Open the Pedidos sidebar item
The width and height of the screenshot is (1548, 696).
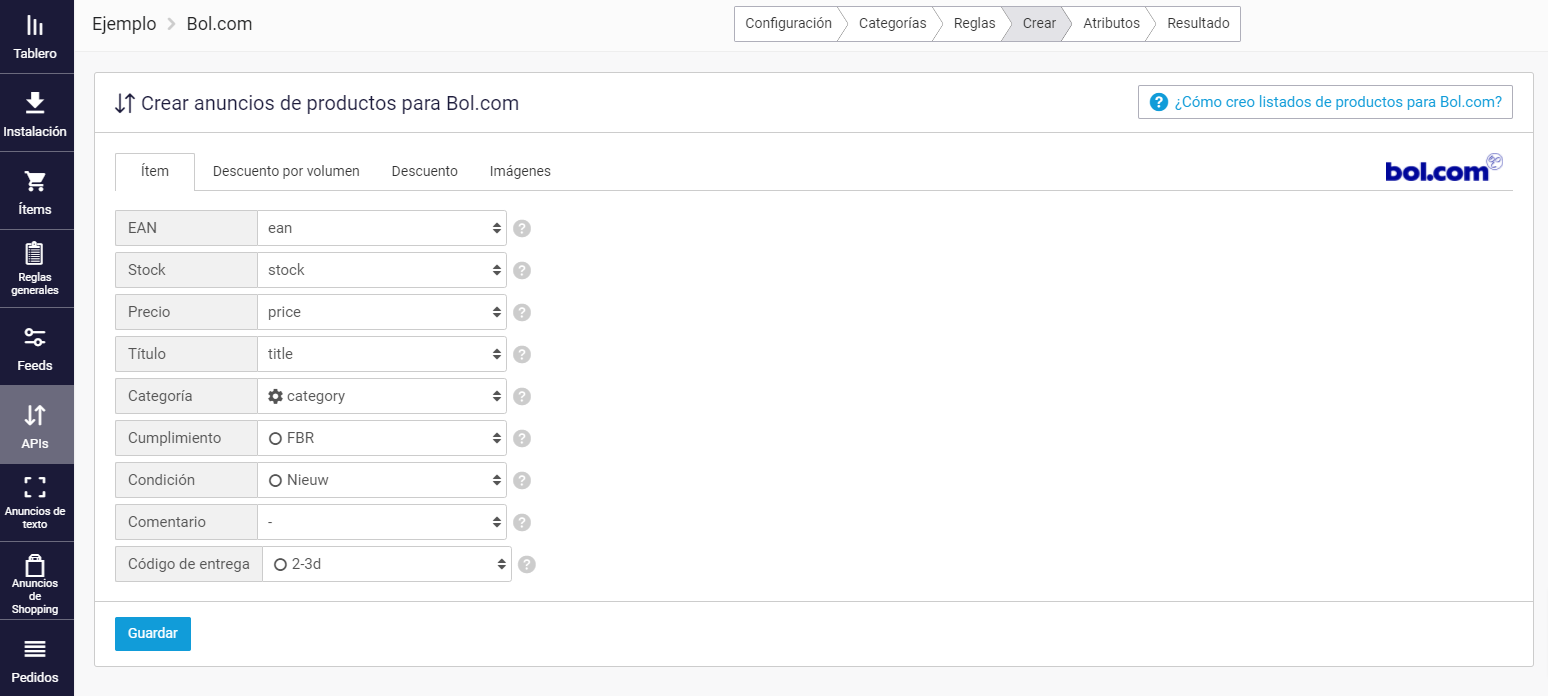click(x=36, y=658)
